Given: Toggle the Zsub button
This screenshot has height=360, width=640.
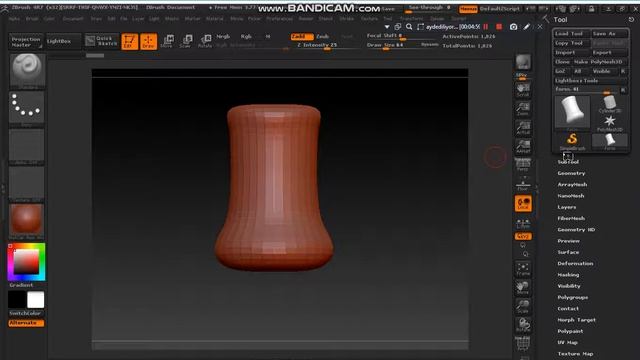Looking at the screenshot, I should pyautogui.click(x=322, y=36).
